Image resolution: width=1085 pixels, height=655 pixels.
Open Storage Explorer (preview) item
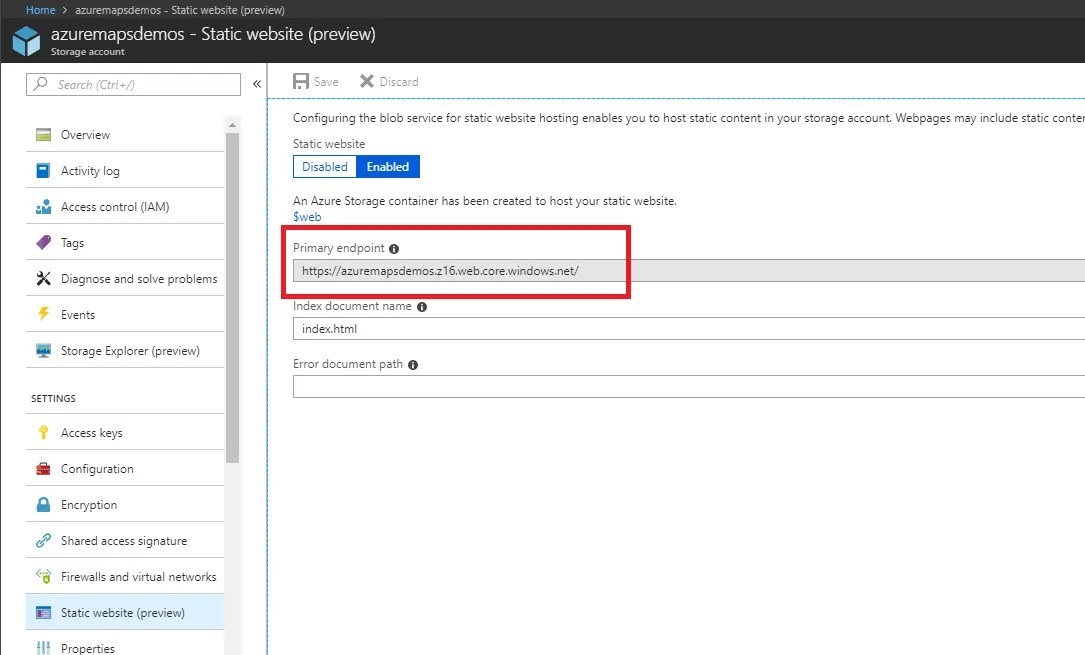pyautogui.click(x=125, y=350)
